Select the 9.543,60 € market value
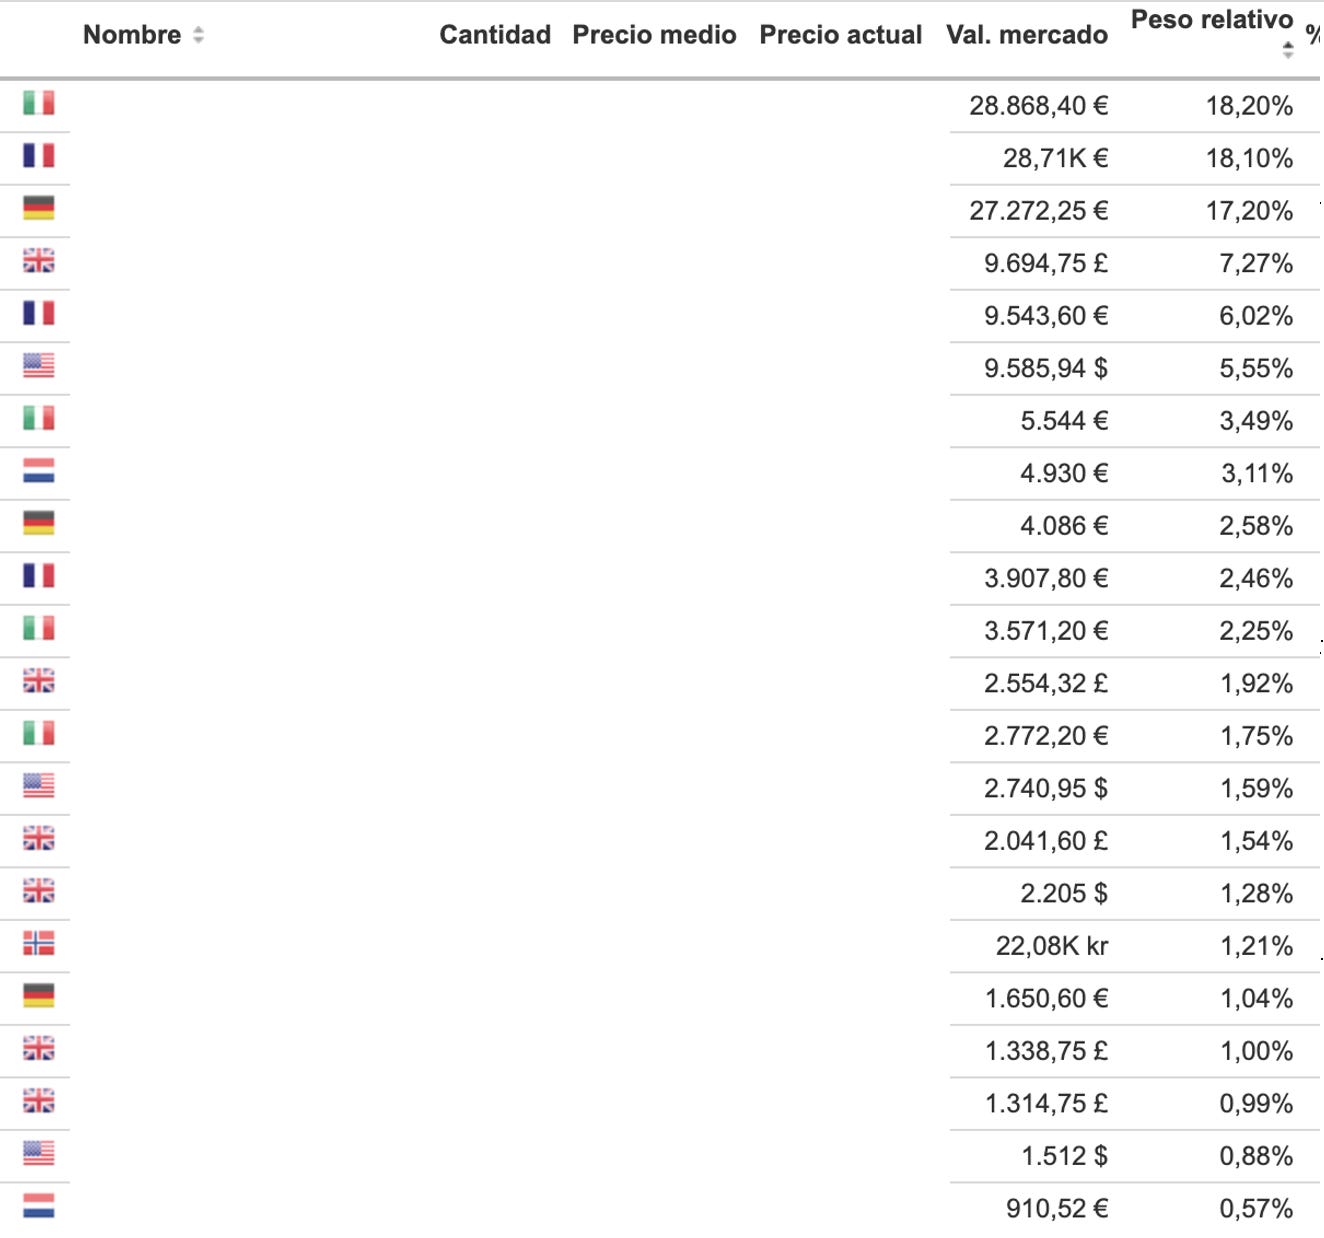 click(x=1046, y=316)
